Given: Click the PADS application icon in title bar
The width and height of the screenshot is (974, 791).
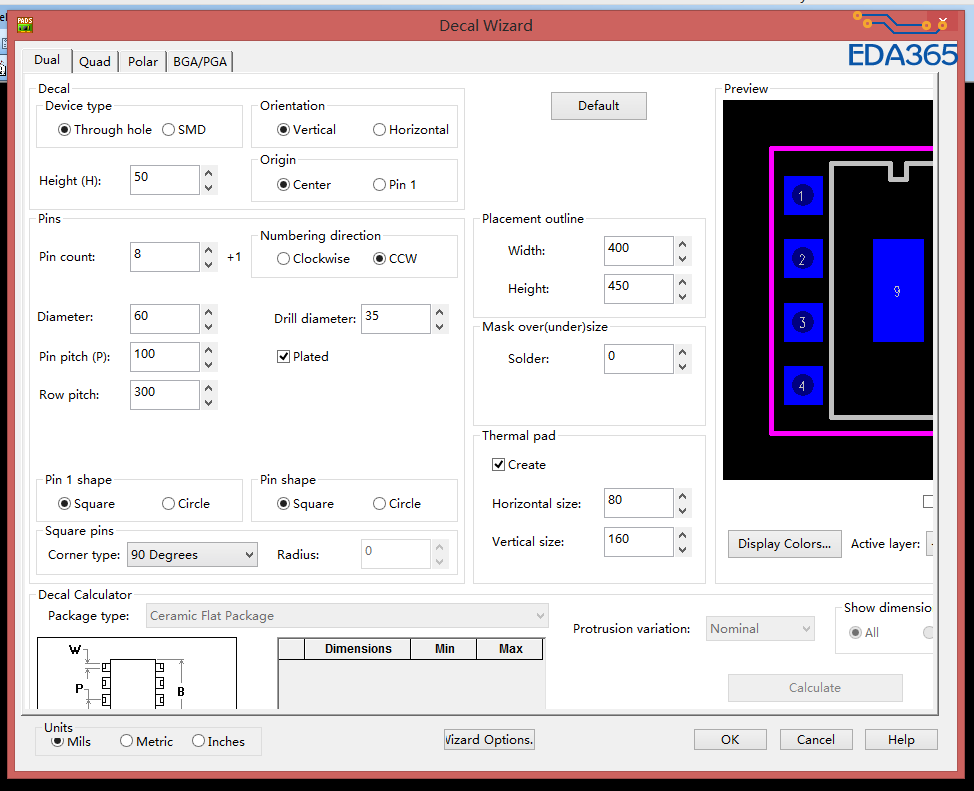Looking at the screenshot, I should pyautogui.click(x=25, y=24).
